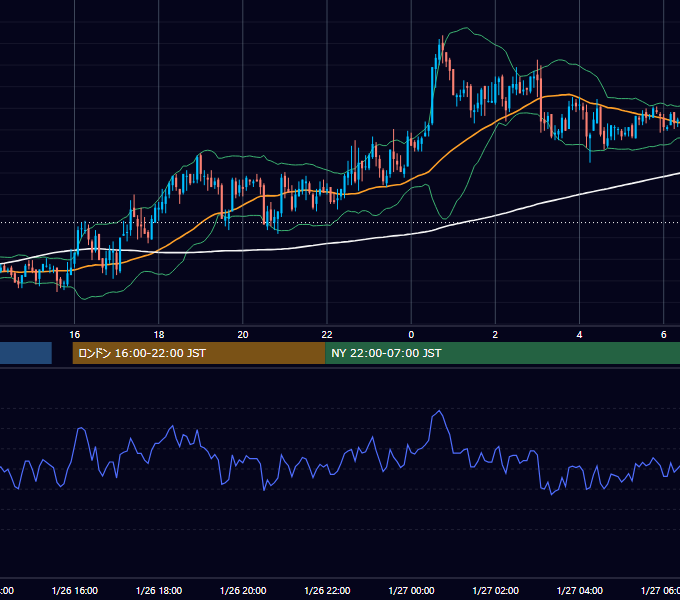Click the 22 hour label on chart axis
Image resolution: width=680 pixels, height=600 pixels.
pos(327,335)
